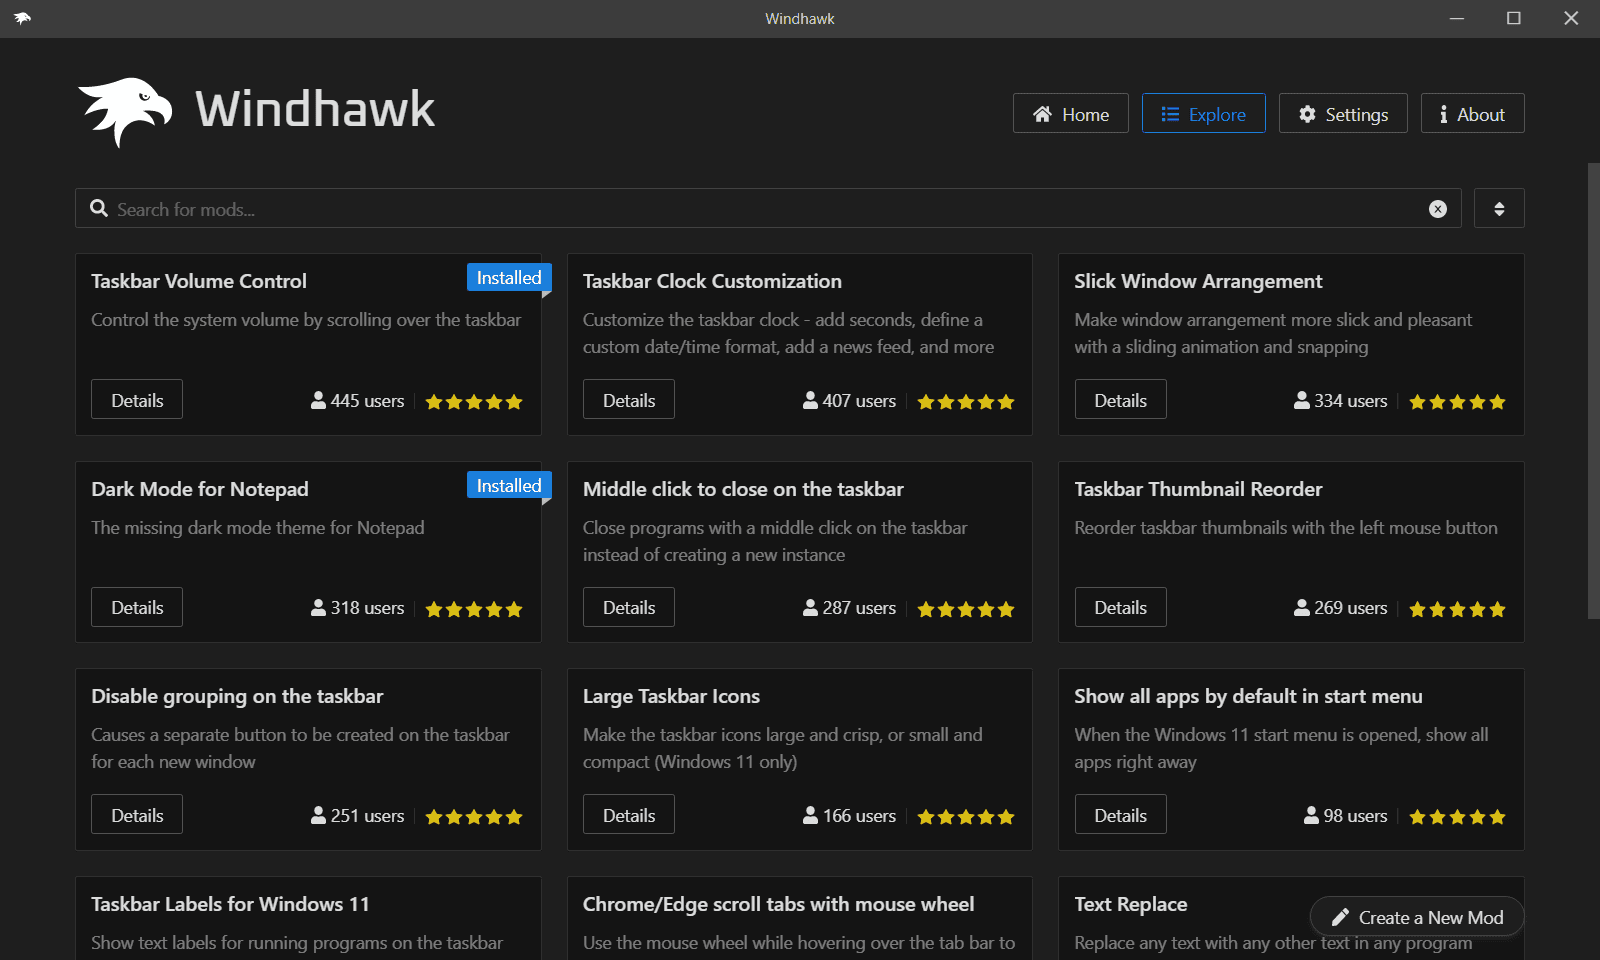1600x960 pixels.
Task: Select the Disable grouping on the taskbar title
Action: point(237,696)
